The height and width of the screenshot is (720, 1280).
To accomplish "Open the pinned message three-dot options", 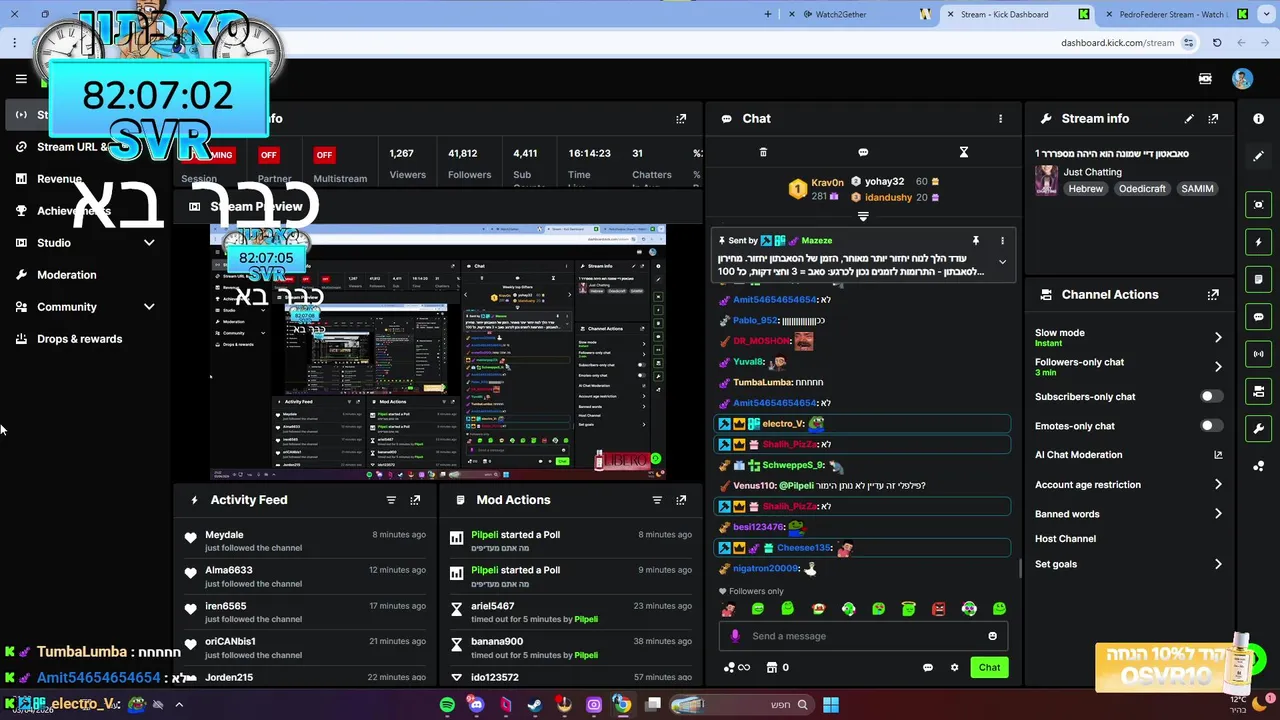I will coord(1002,240).
